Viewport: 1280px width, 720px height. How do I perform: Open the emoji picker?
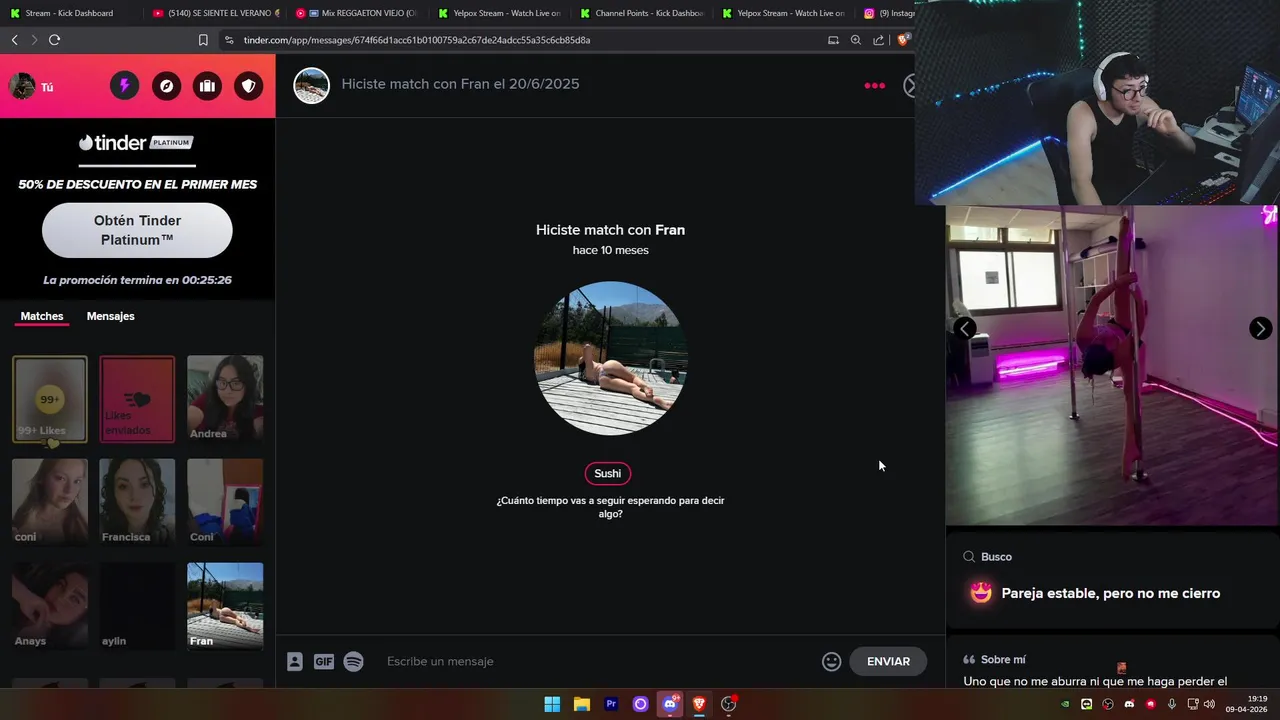point(831,661)
